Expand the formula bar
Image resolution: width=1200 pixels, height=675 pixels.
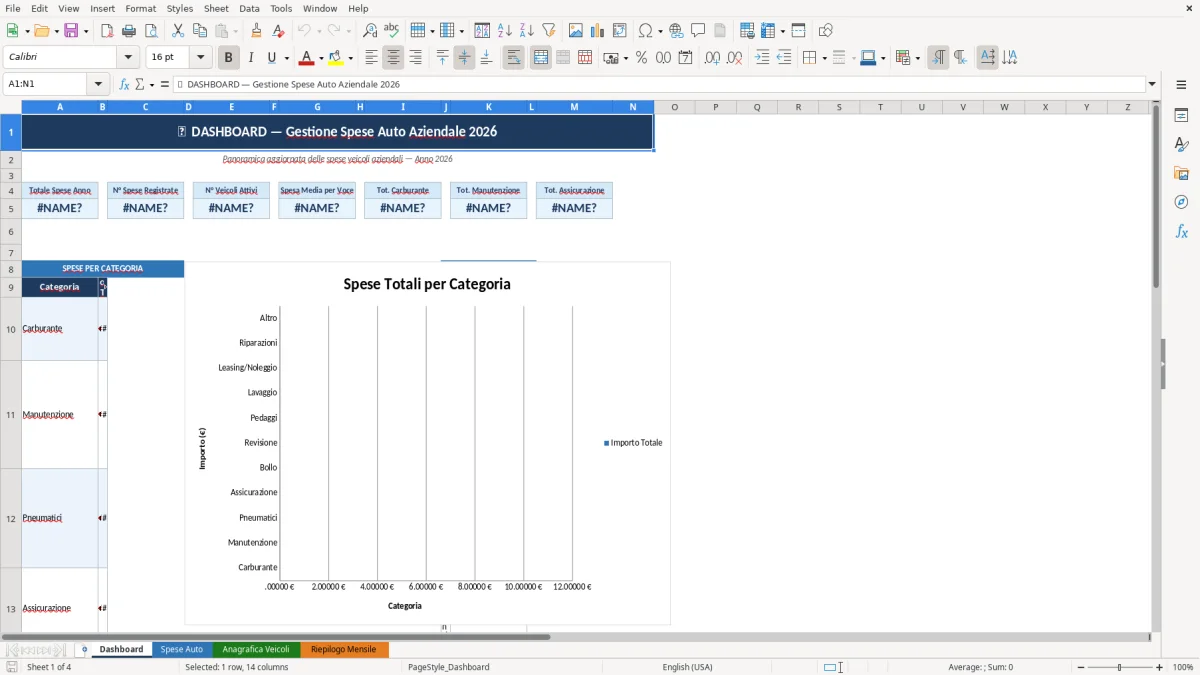pyautogui.click(x=1152, y=85)
